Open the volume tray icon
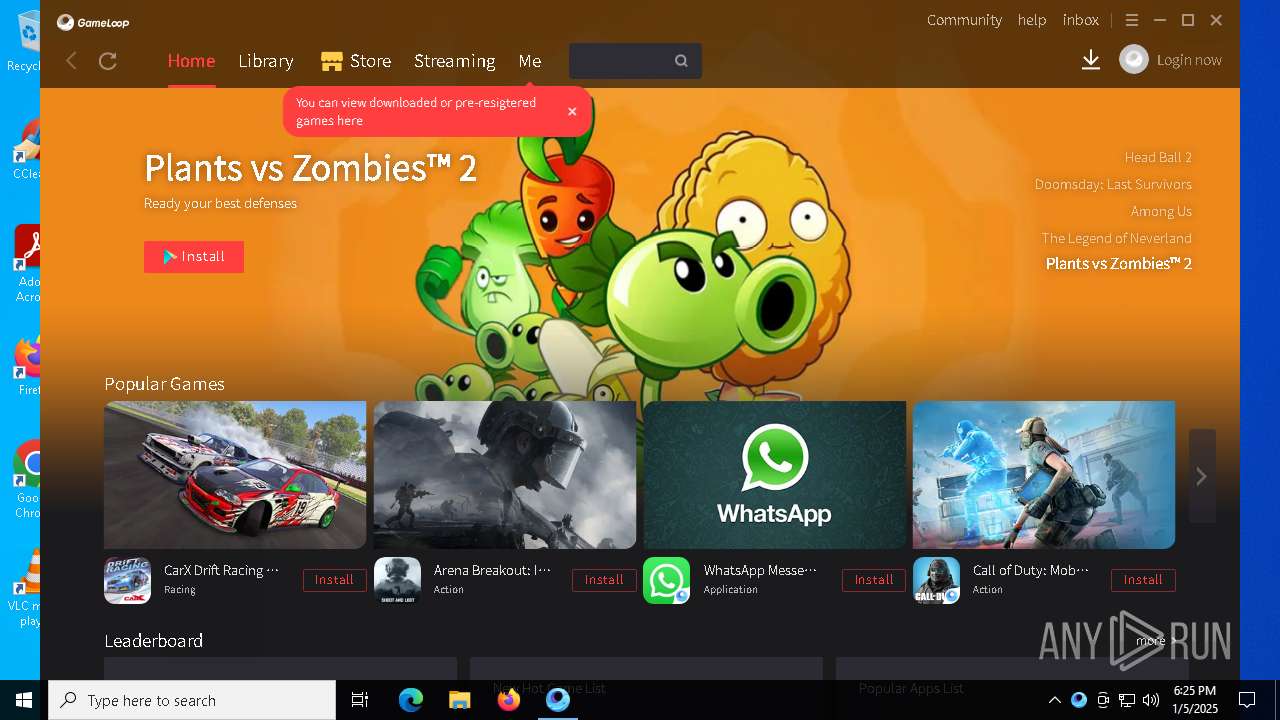1280x720 pixels. (x=1151, y=700)
